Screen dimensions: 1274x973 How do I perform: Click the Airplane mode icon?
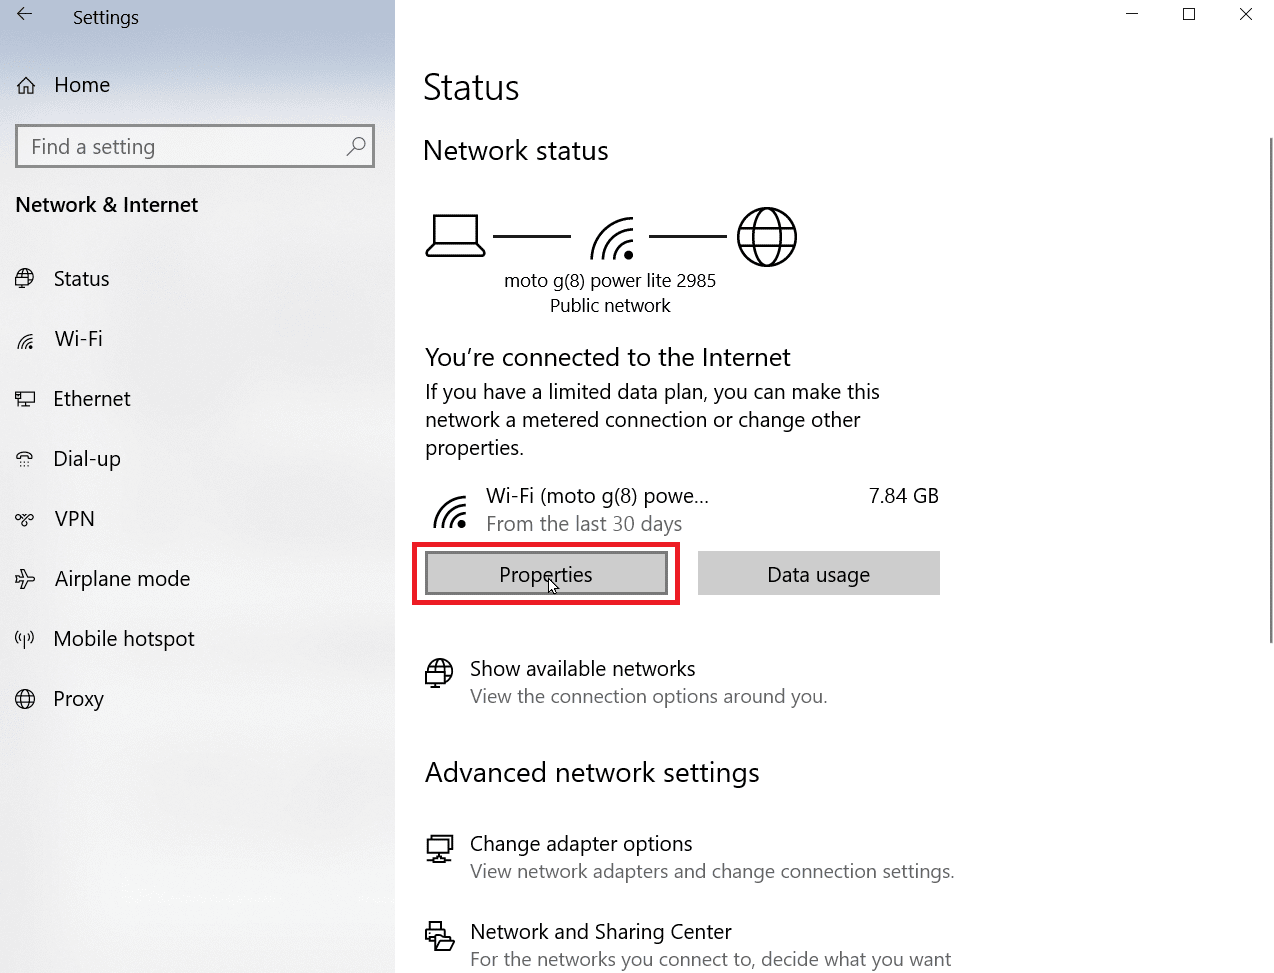tap(25, 579)
